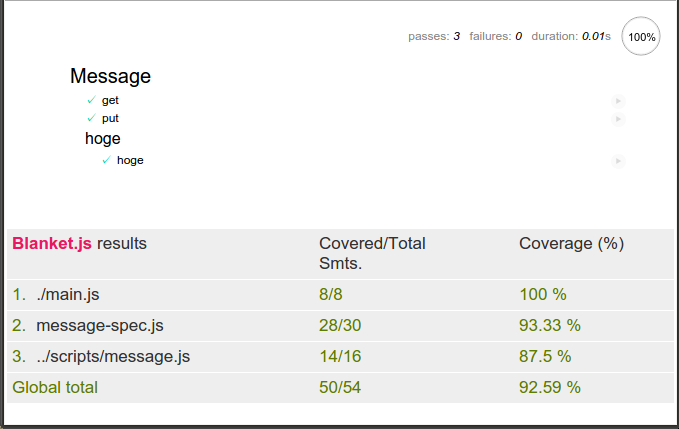Open the message-spec.js coverage file
This screenshot has height=429, width=679.
100,326
